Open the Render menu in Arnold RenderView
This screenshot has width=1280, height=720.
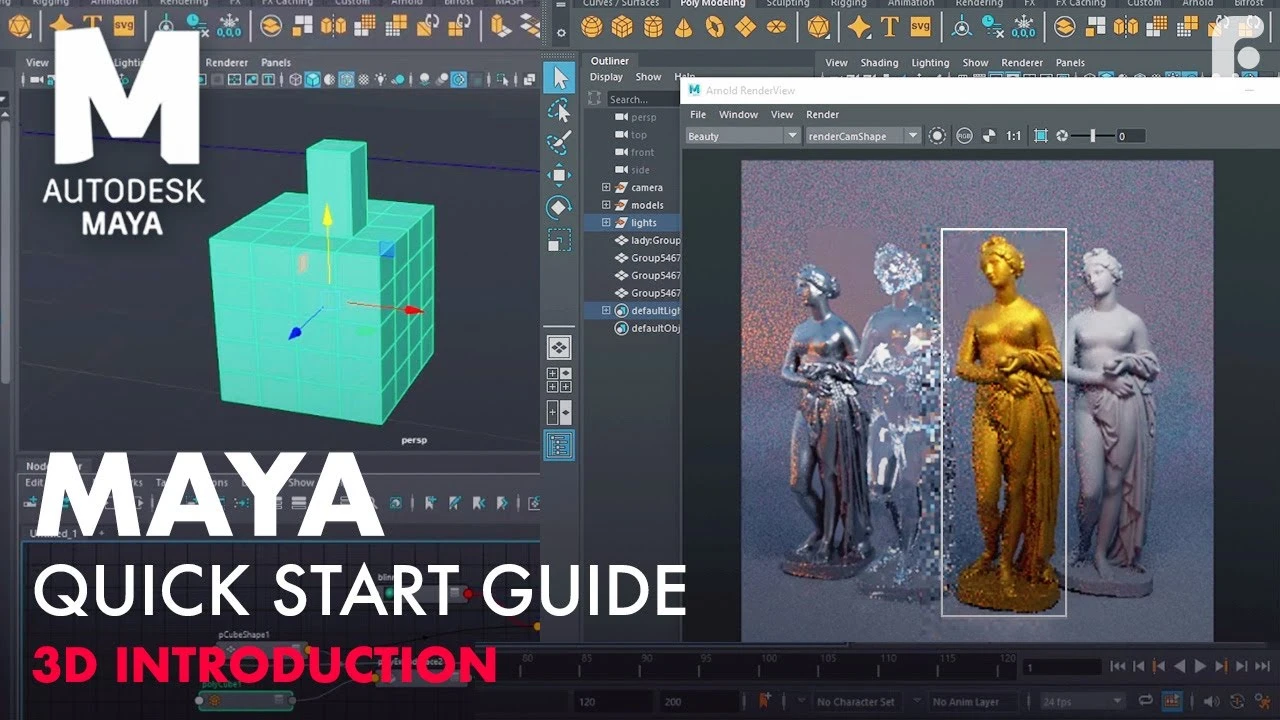823,115
